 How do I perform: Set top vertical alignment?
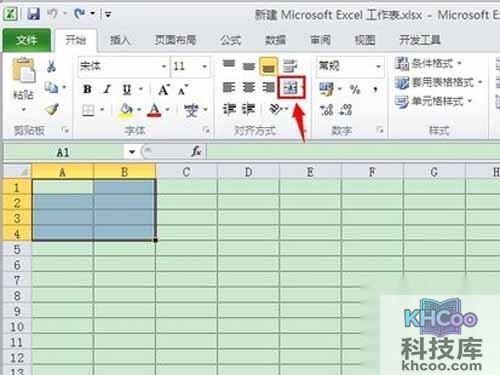tap(229, 64)
